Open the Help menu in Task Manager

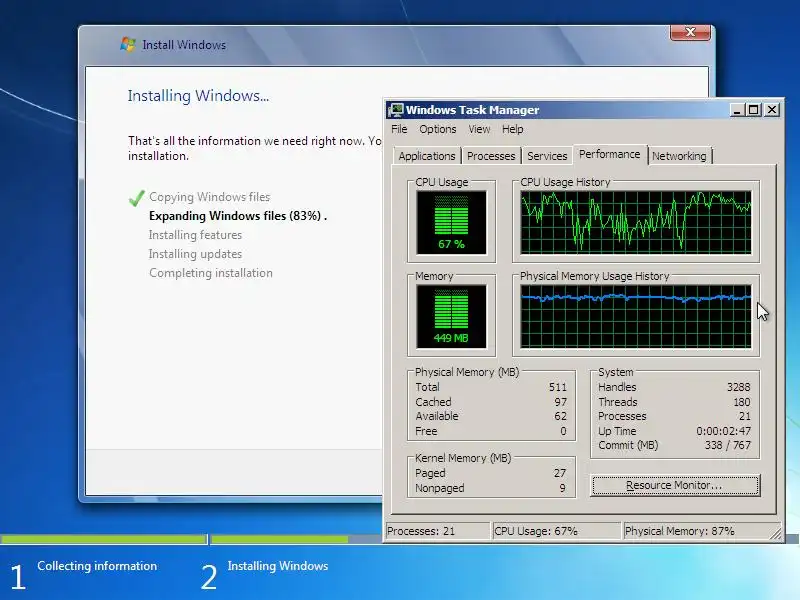[x=512, y=129]
